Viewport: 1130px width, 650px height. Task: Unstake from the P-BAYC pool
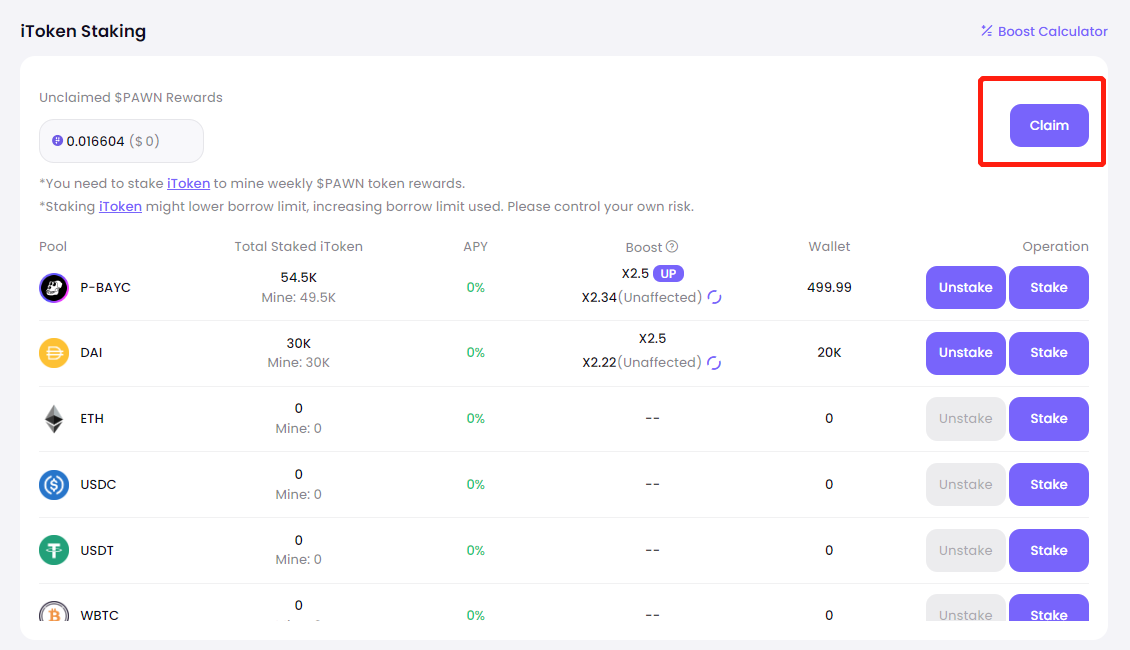pos(965,288)
